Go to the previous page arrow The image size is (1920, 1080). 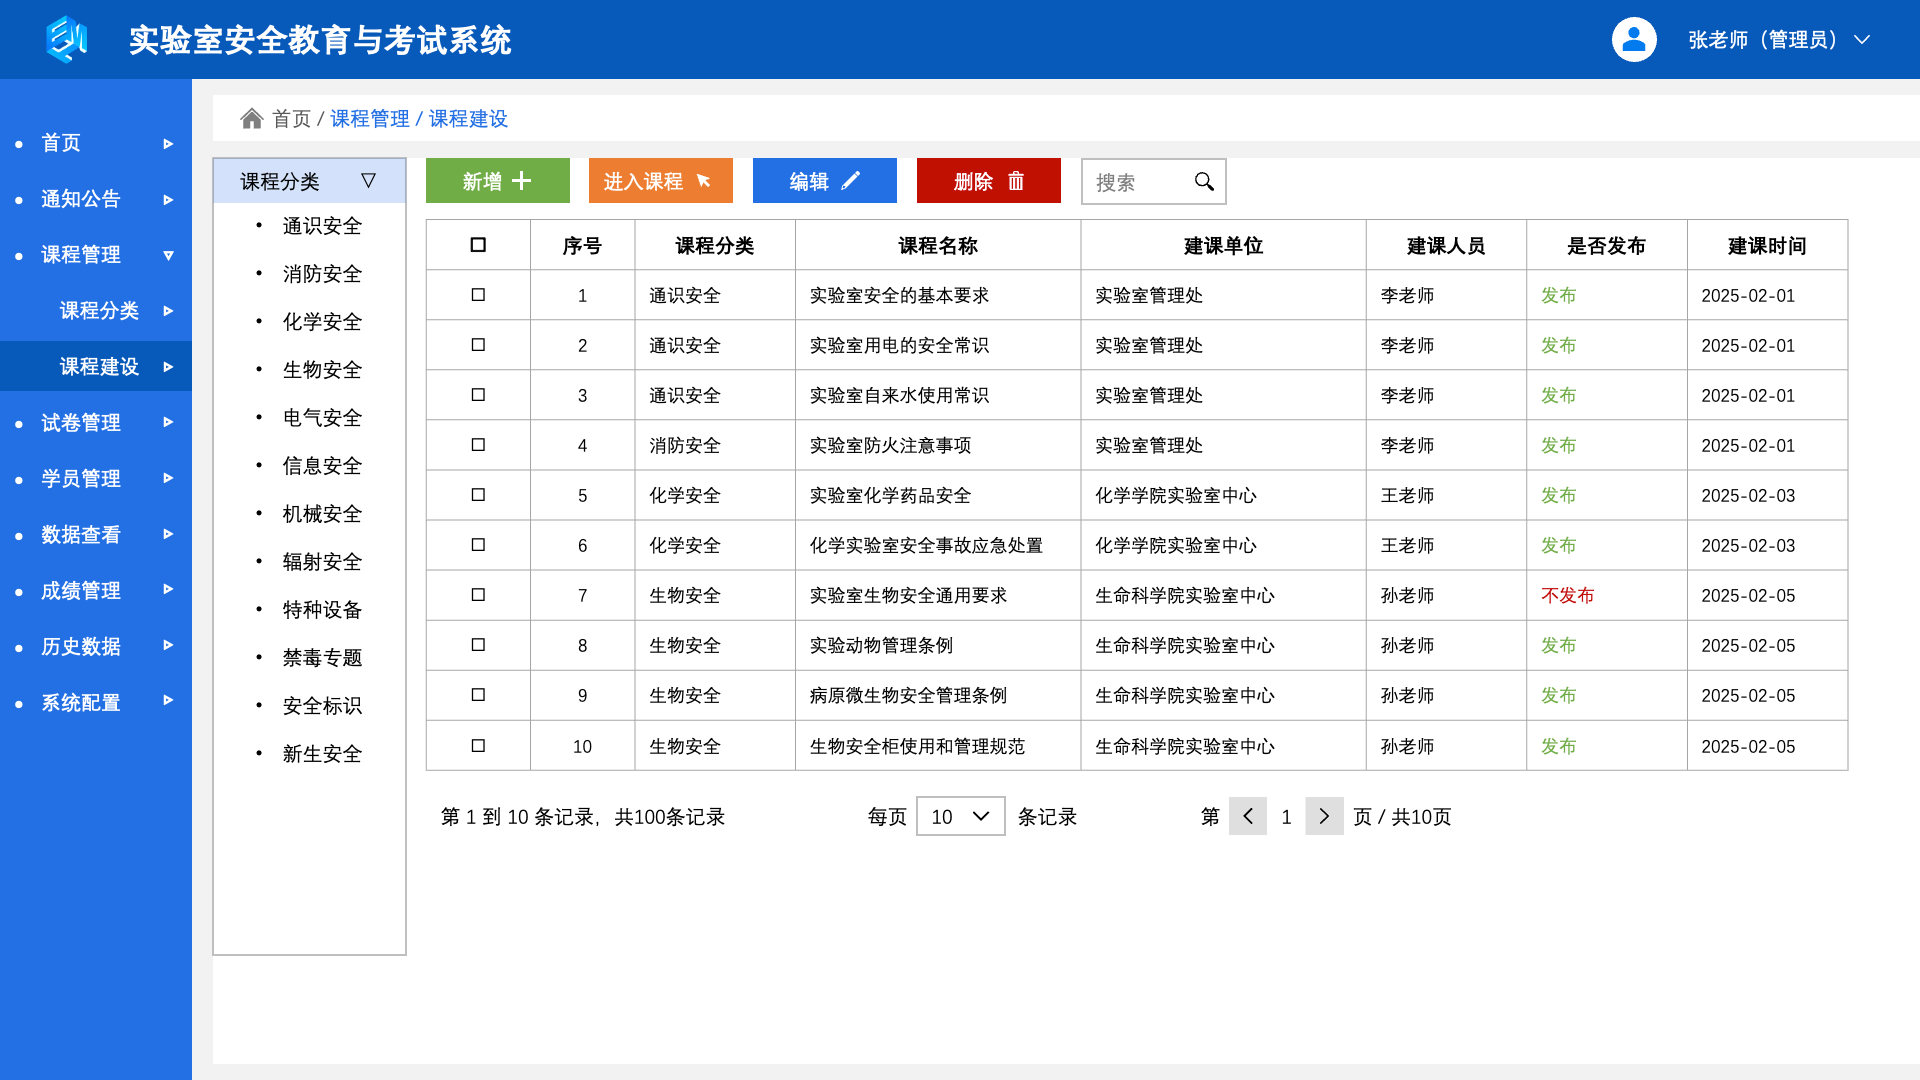coord(1248,817)
